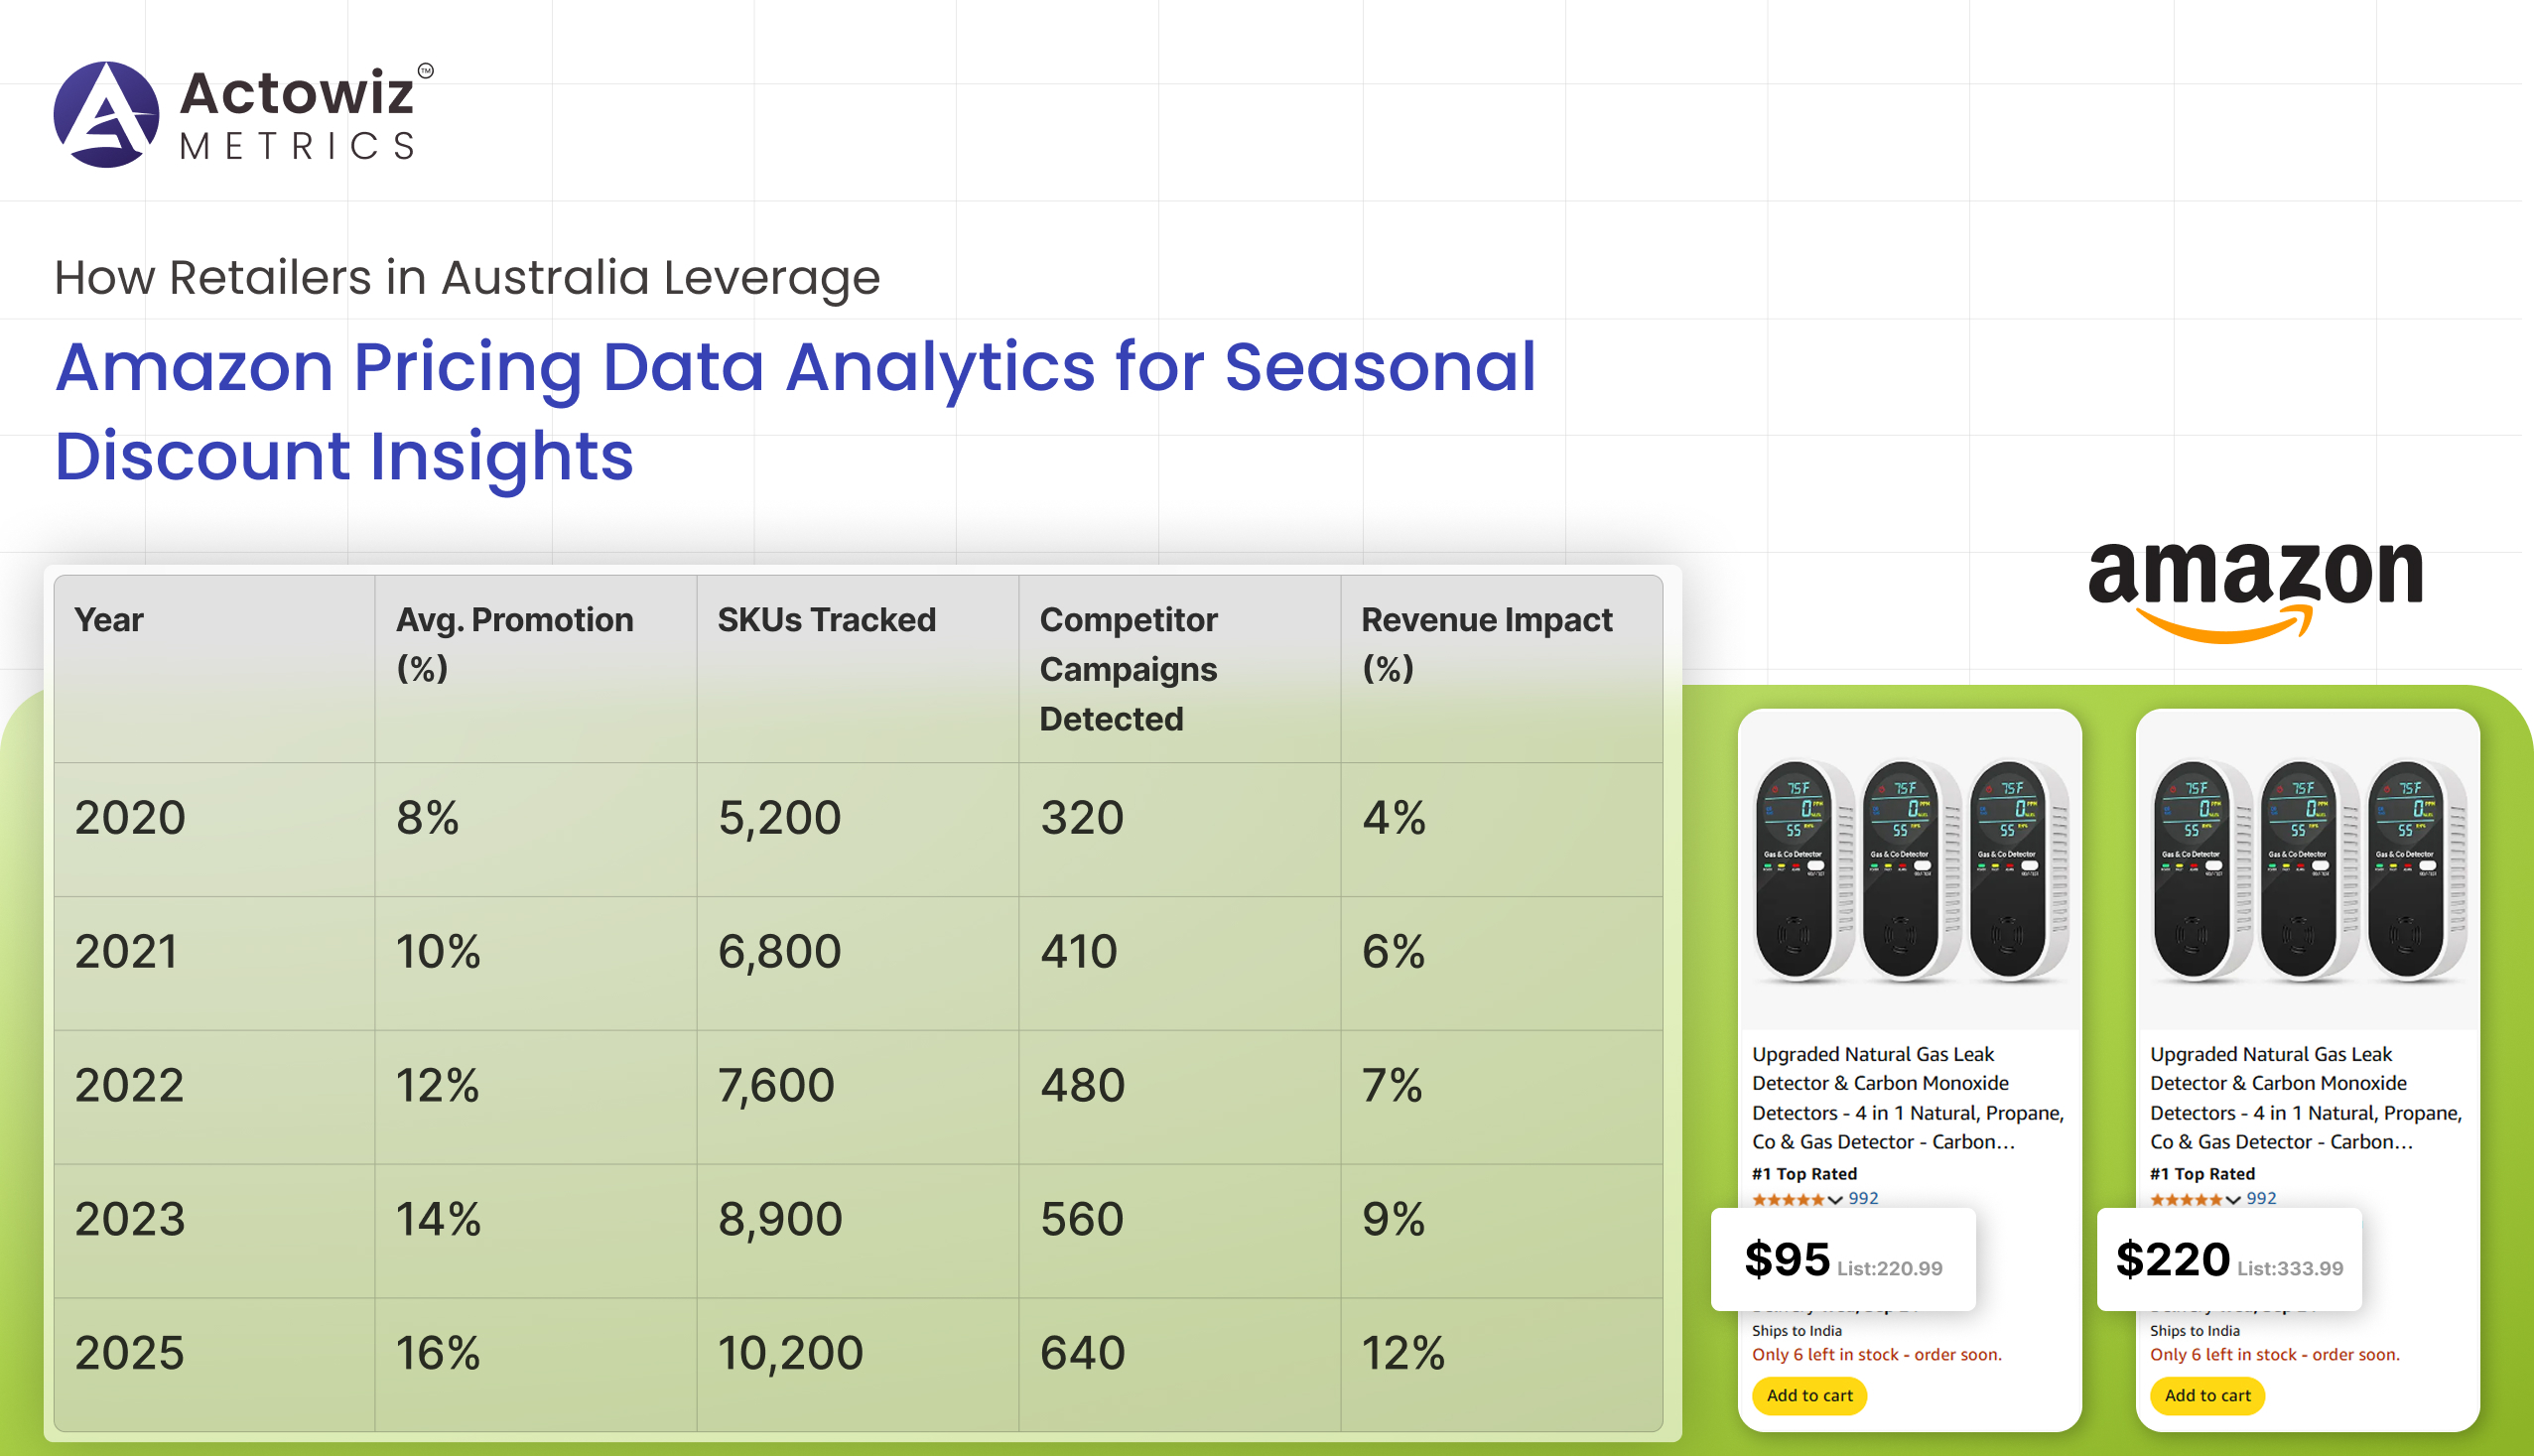Open the gas detector image above the $95 price
This screenshot has width=2534, height=1456.
pyautogui.click(x=1909, y=871)
